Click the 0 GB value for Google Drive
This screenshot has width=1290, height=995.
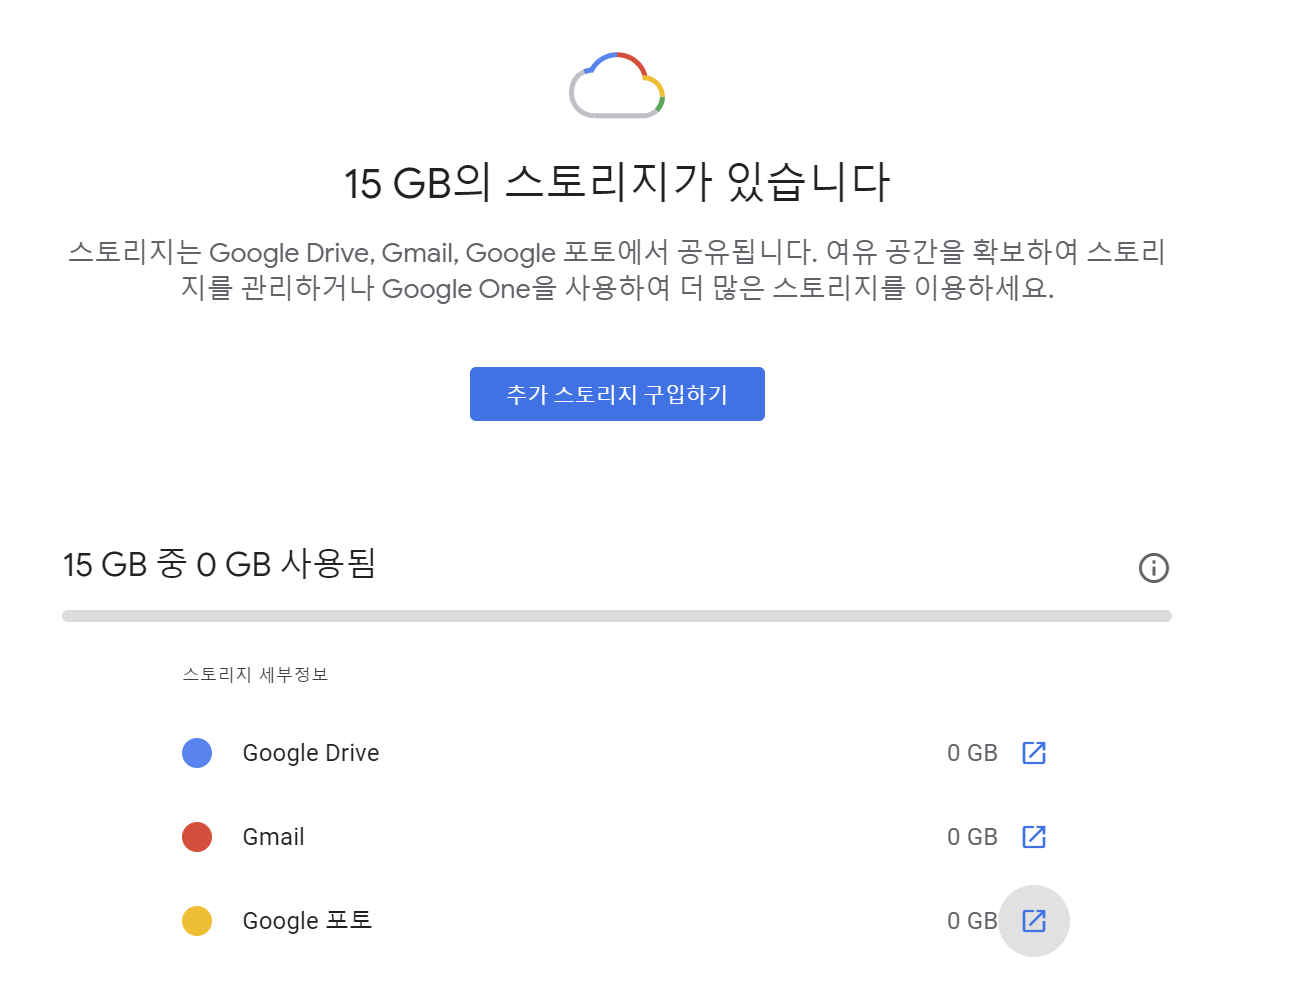972,753
